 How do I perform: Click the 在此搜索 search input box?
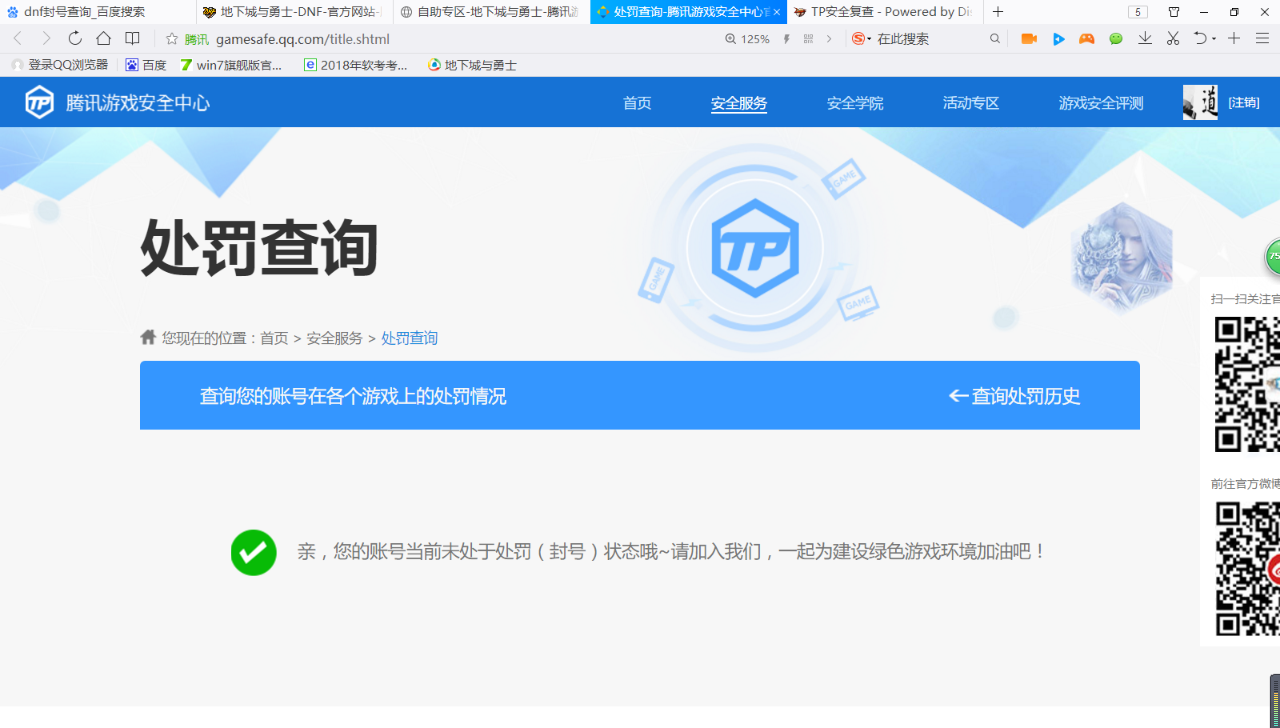pyautogui.click(x=930, y=39)
